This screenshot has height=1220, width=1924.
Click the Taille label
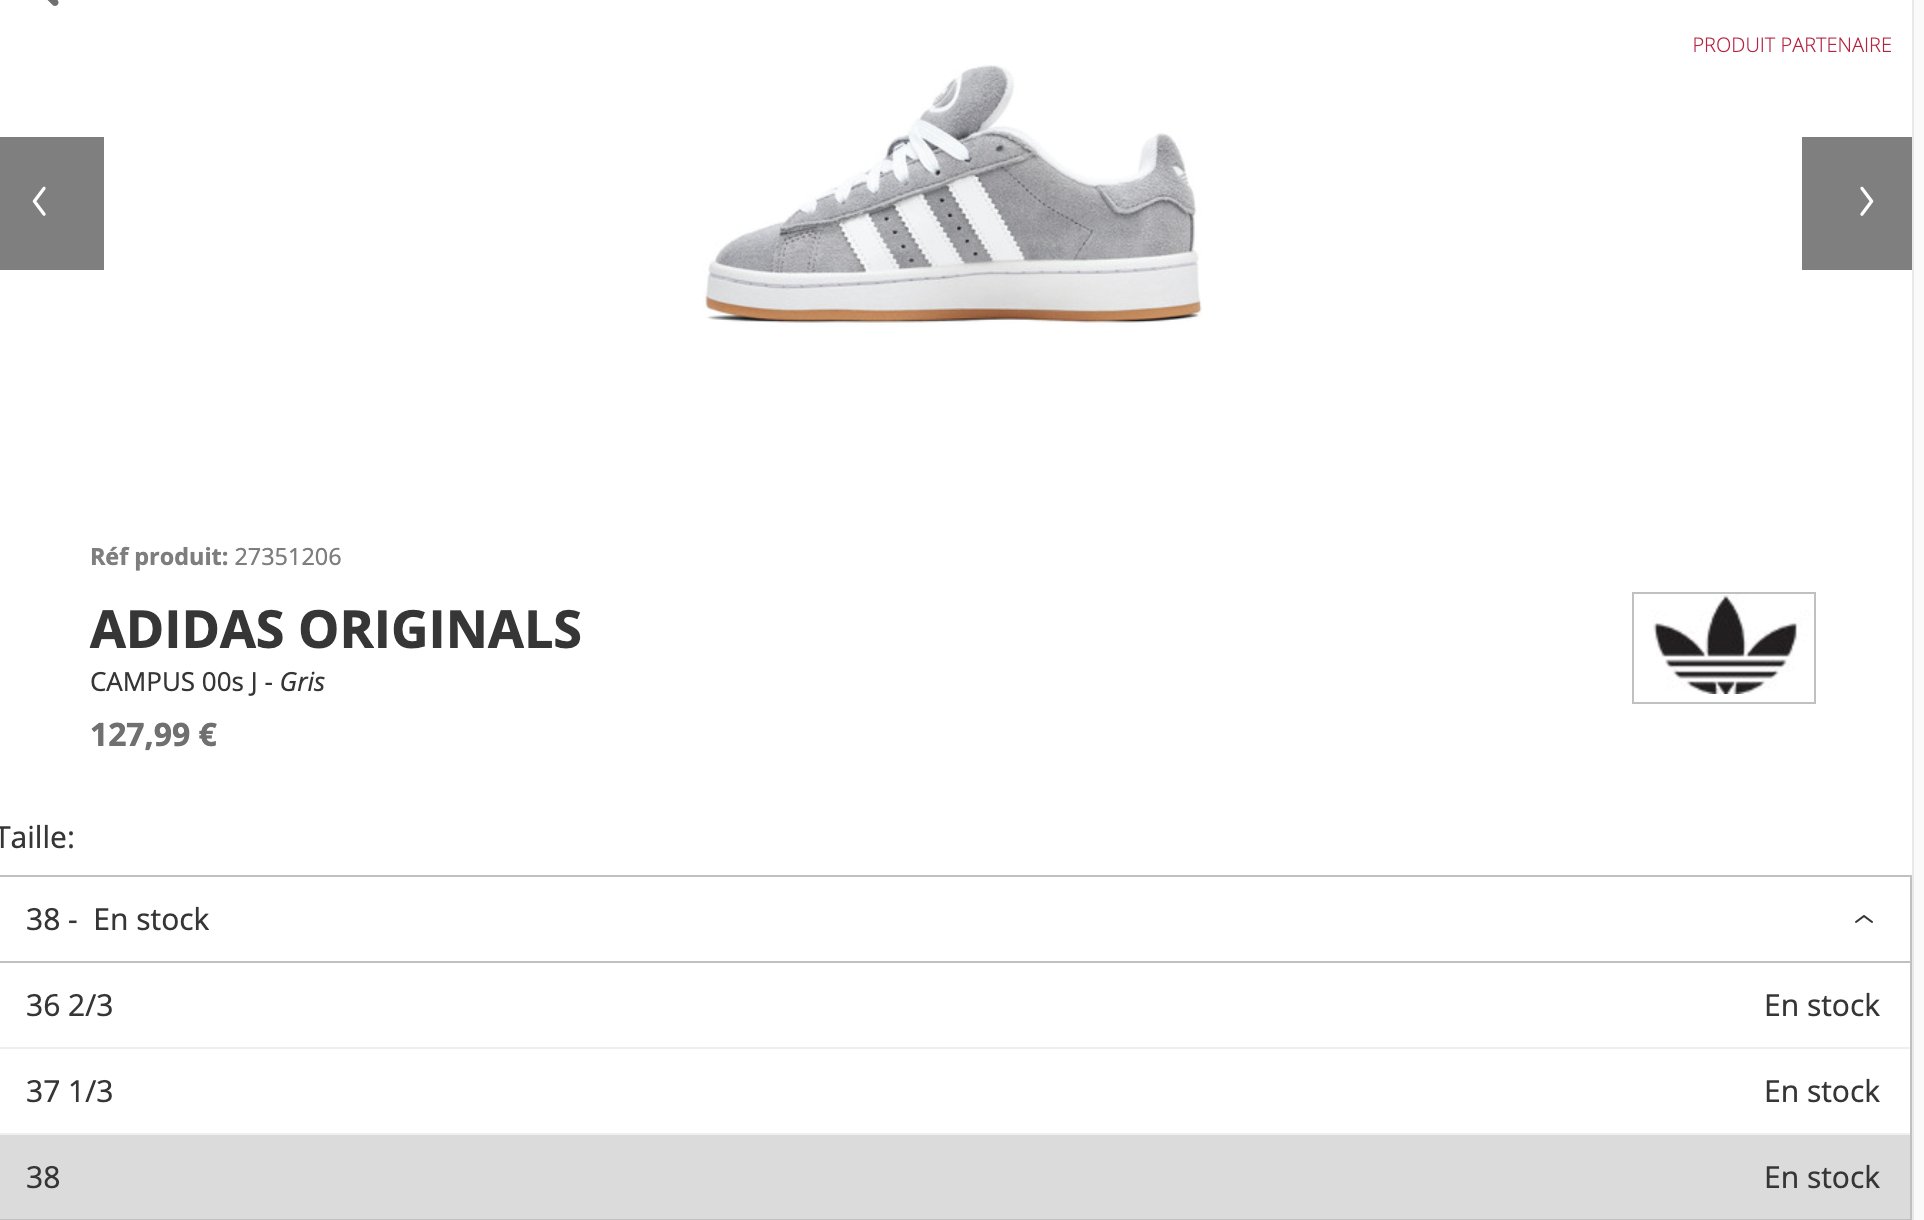[x=37, y=837]
